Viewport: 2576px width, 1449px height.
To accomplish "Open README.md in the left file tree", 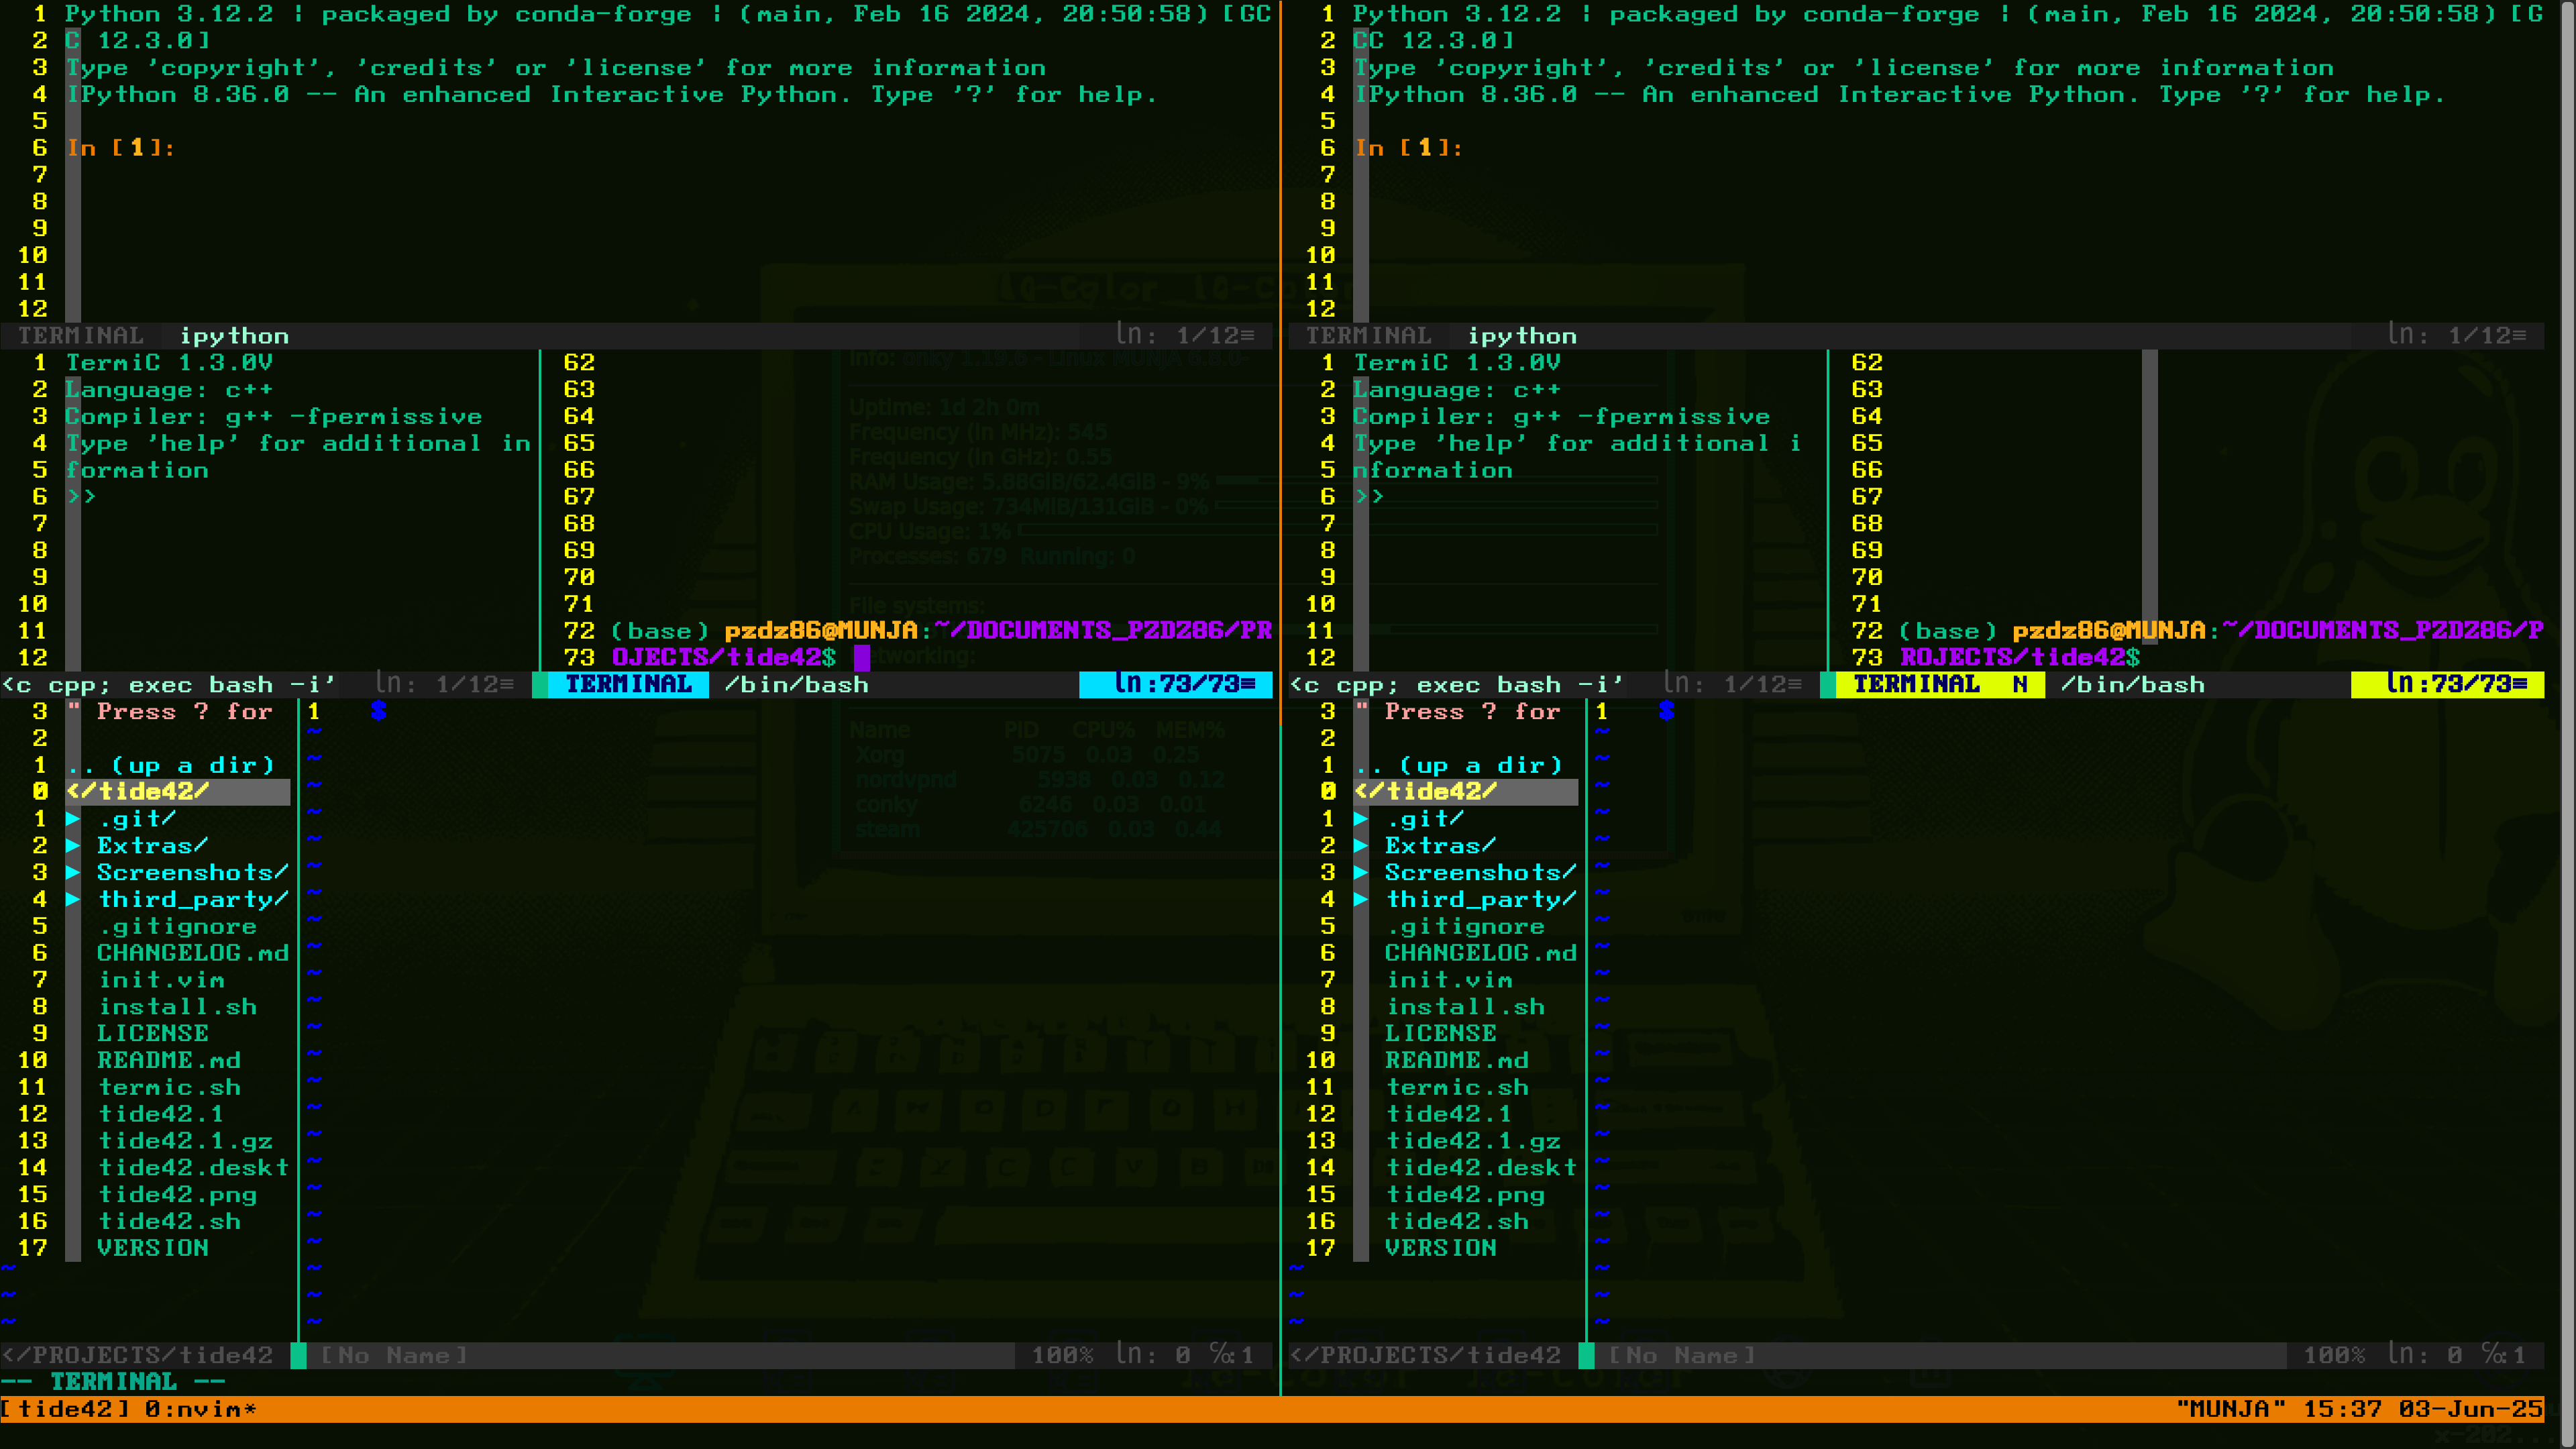I will tap(168, 1061).
